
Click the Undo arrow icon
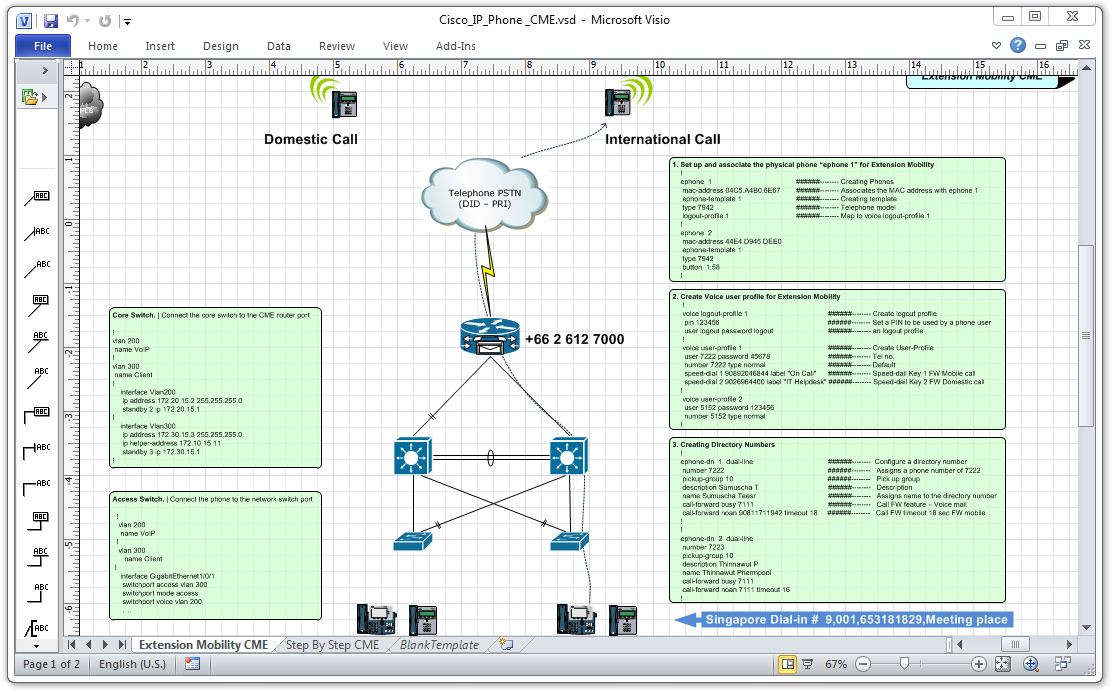coord(73,21)
